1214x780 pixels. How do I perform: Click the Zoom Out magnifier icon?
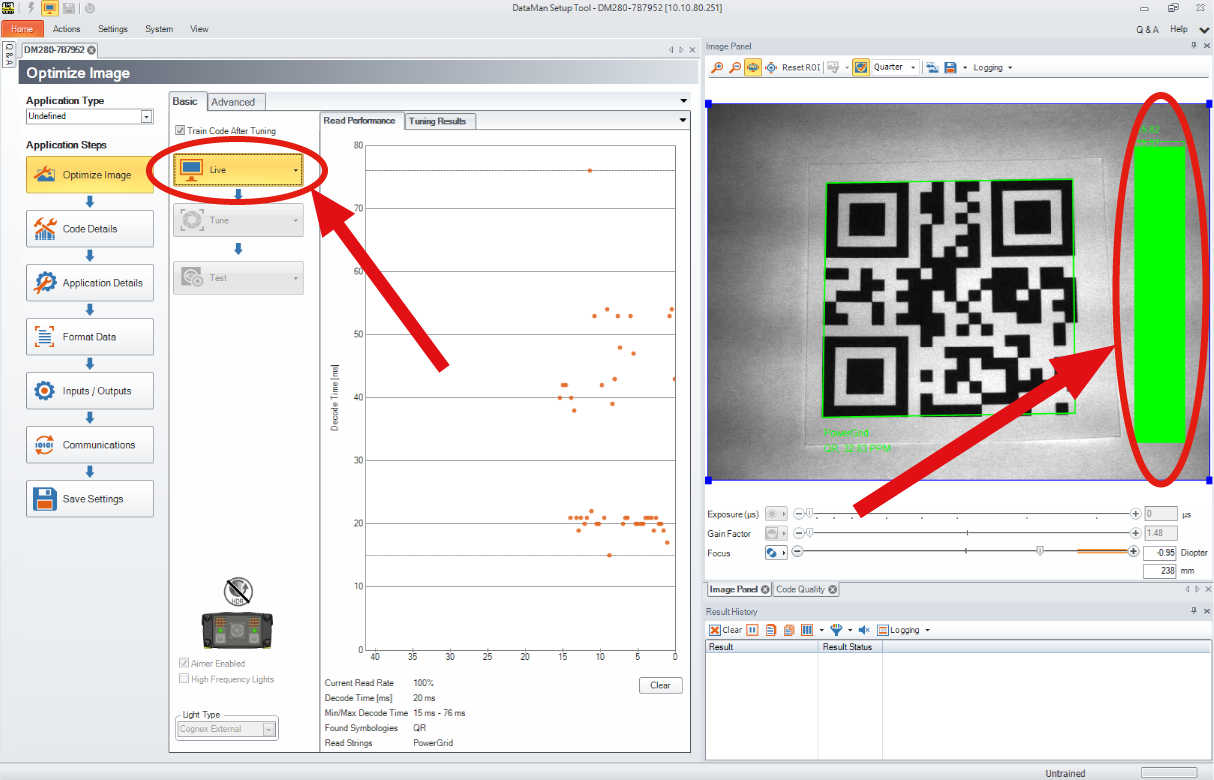pyautogui.click(x=735, y=67)
